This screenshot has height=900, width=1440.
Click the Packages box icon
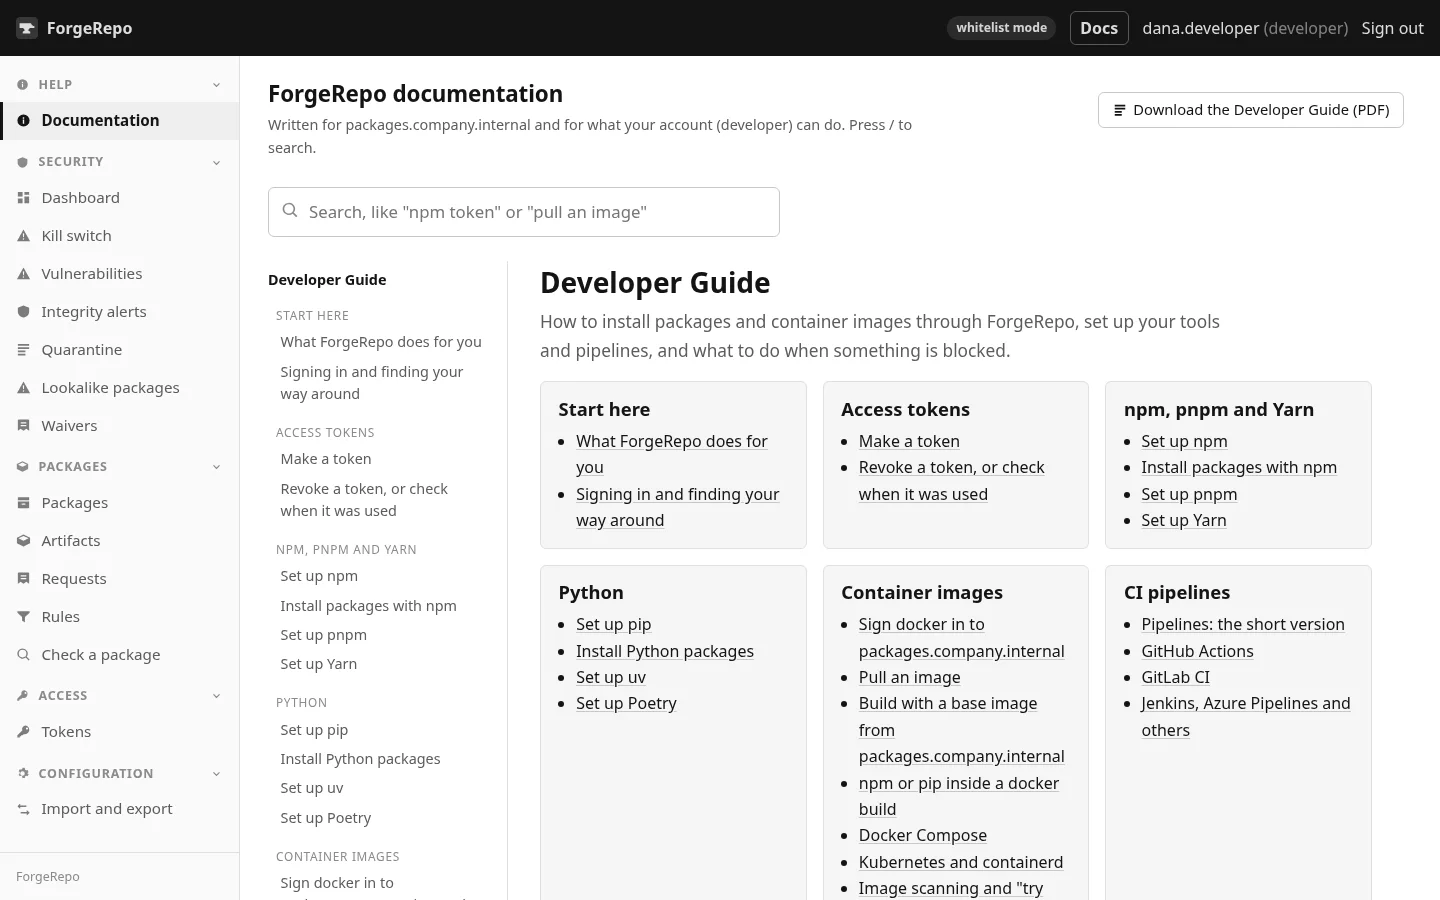pyautogui.click(x=23, y=503)
